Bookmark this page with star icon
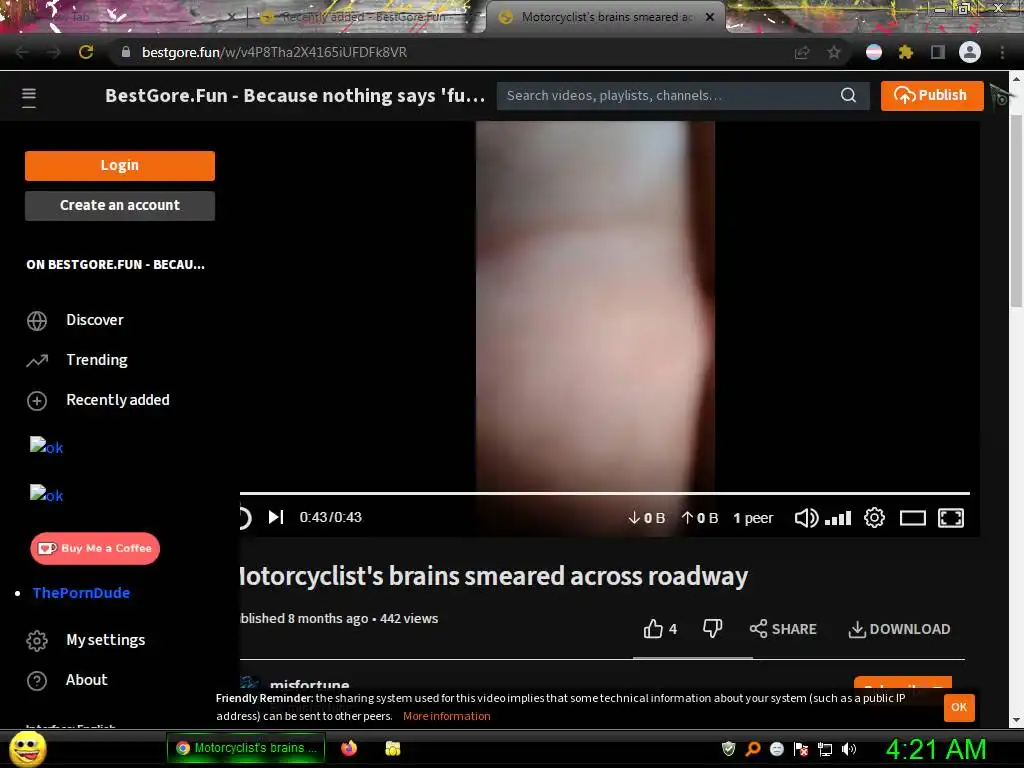 [x=834, y=52]
